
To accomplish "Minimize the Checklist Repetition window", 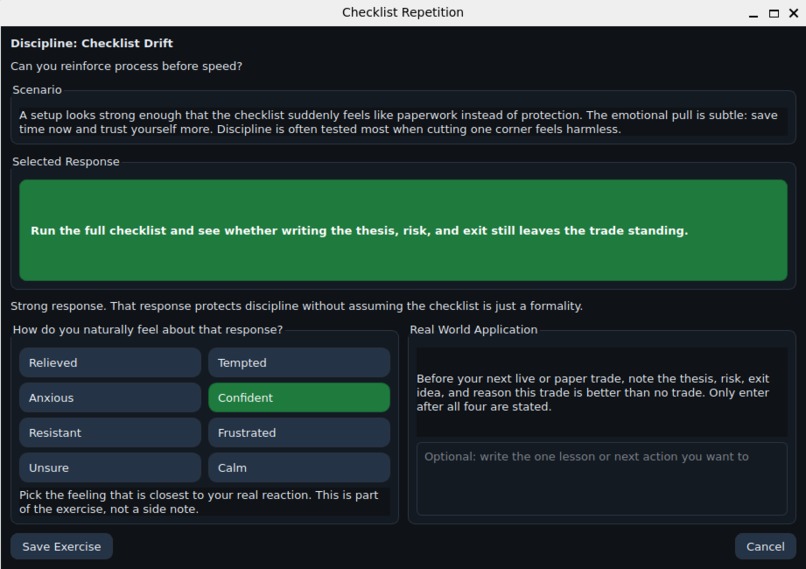I will point(754,13).
